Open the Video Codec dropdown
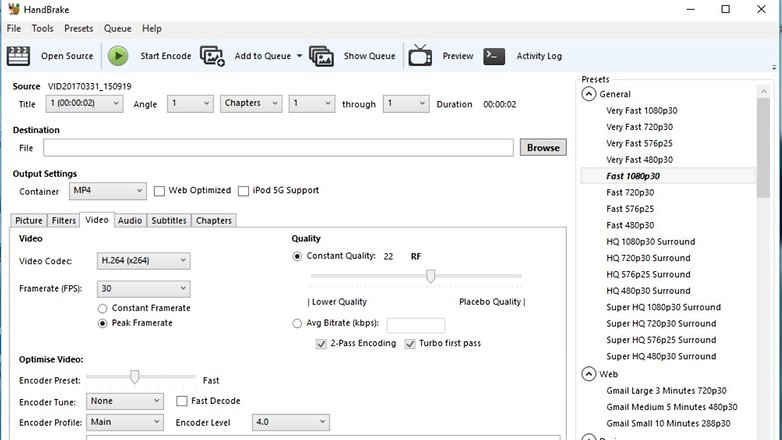 tap(144, 260)
